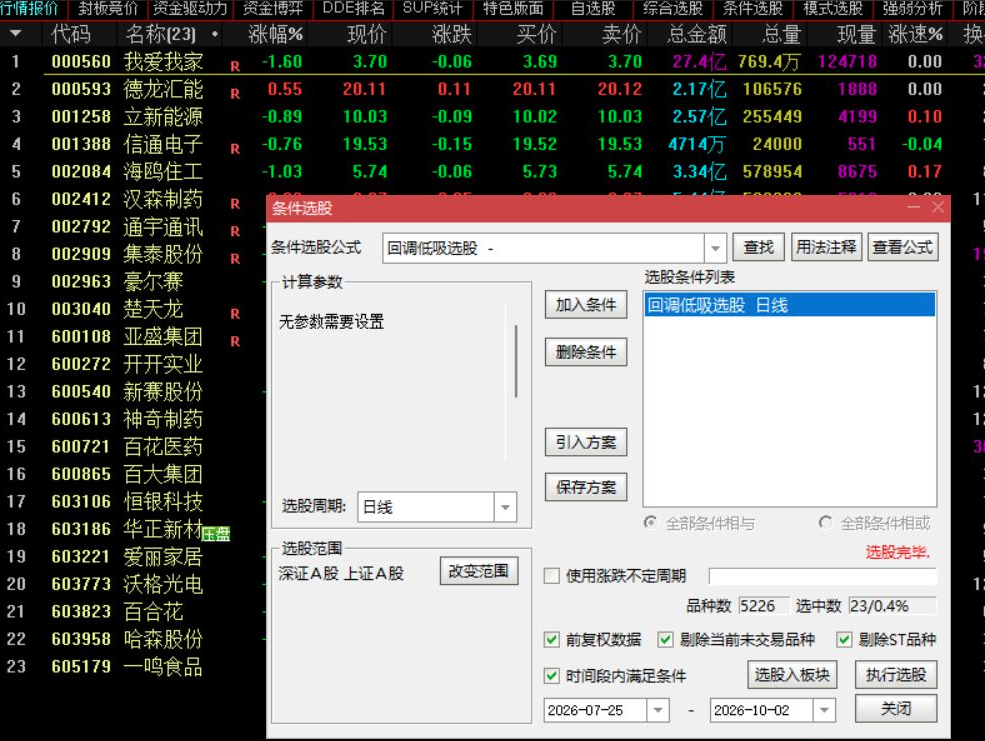985x741 pixels.
Task: Open the 综合选股 tab
Action: click(x=673, y=9)
